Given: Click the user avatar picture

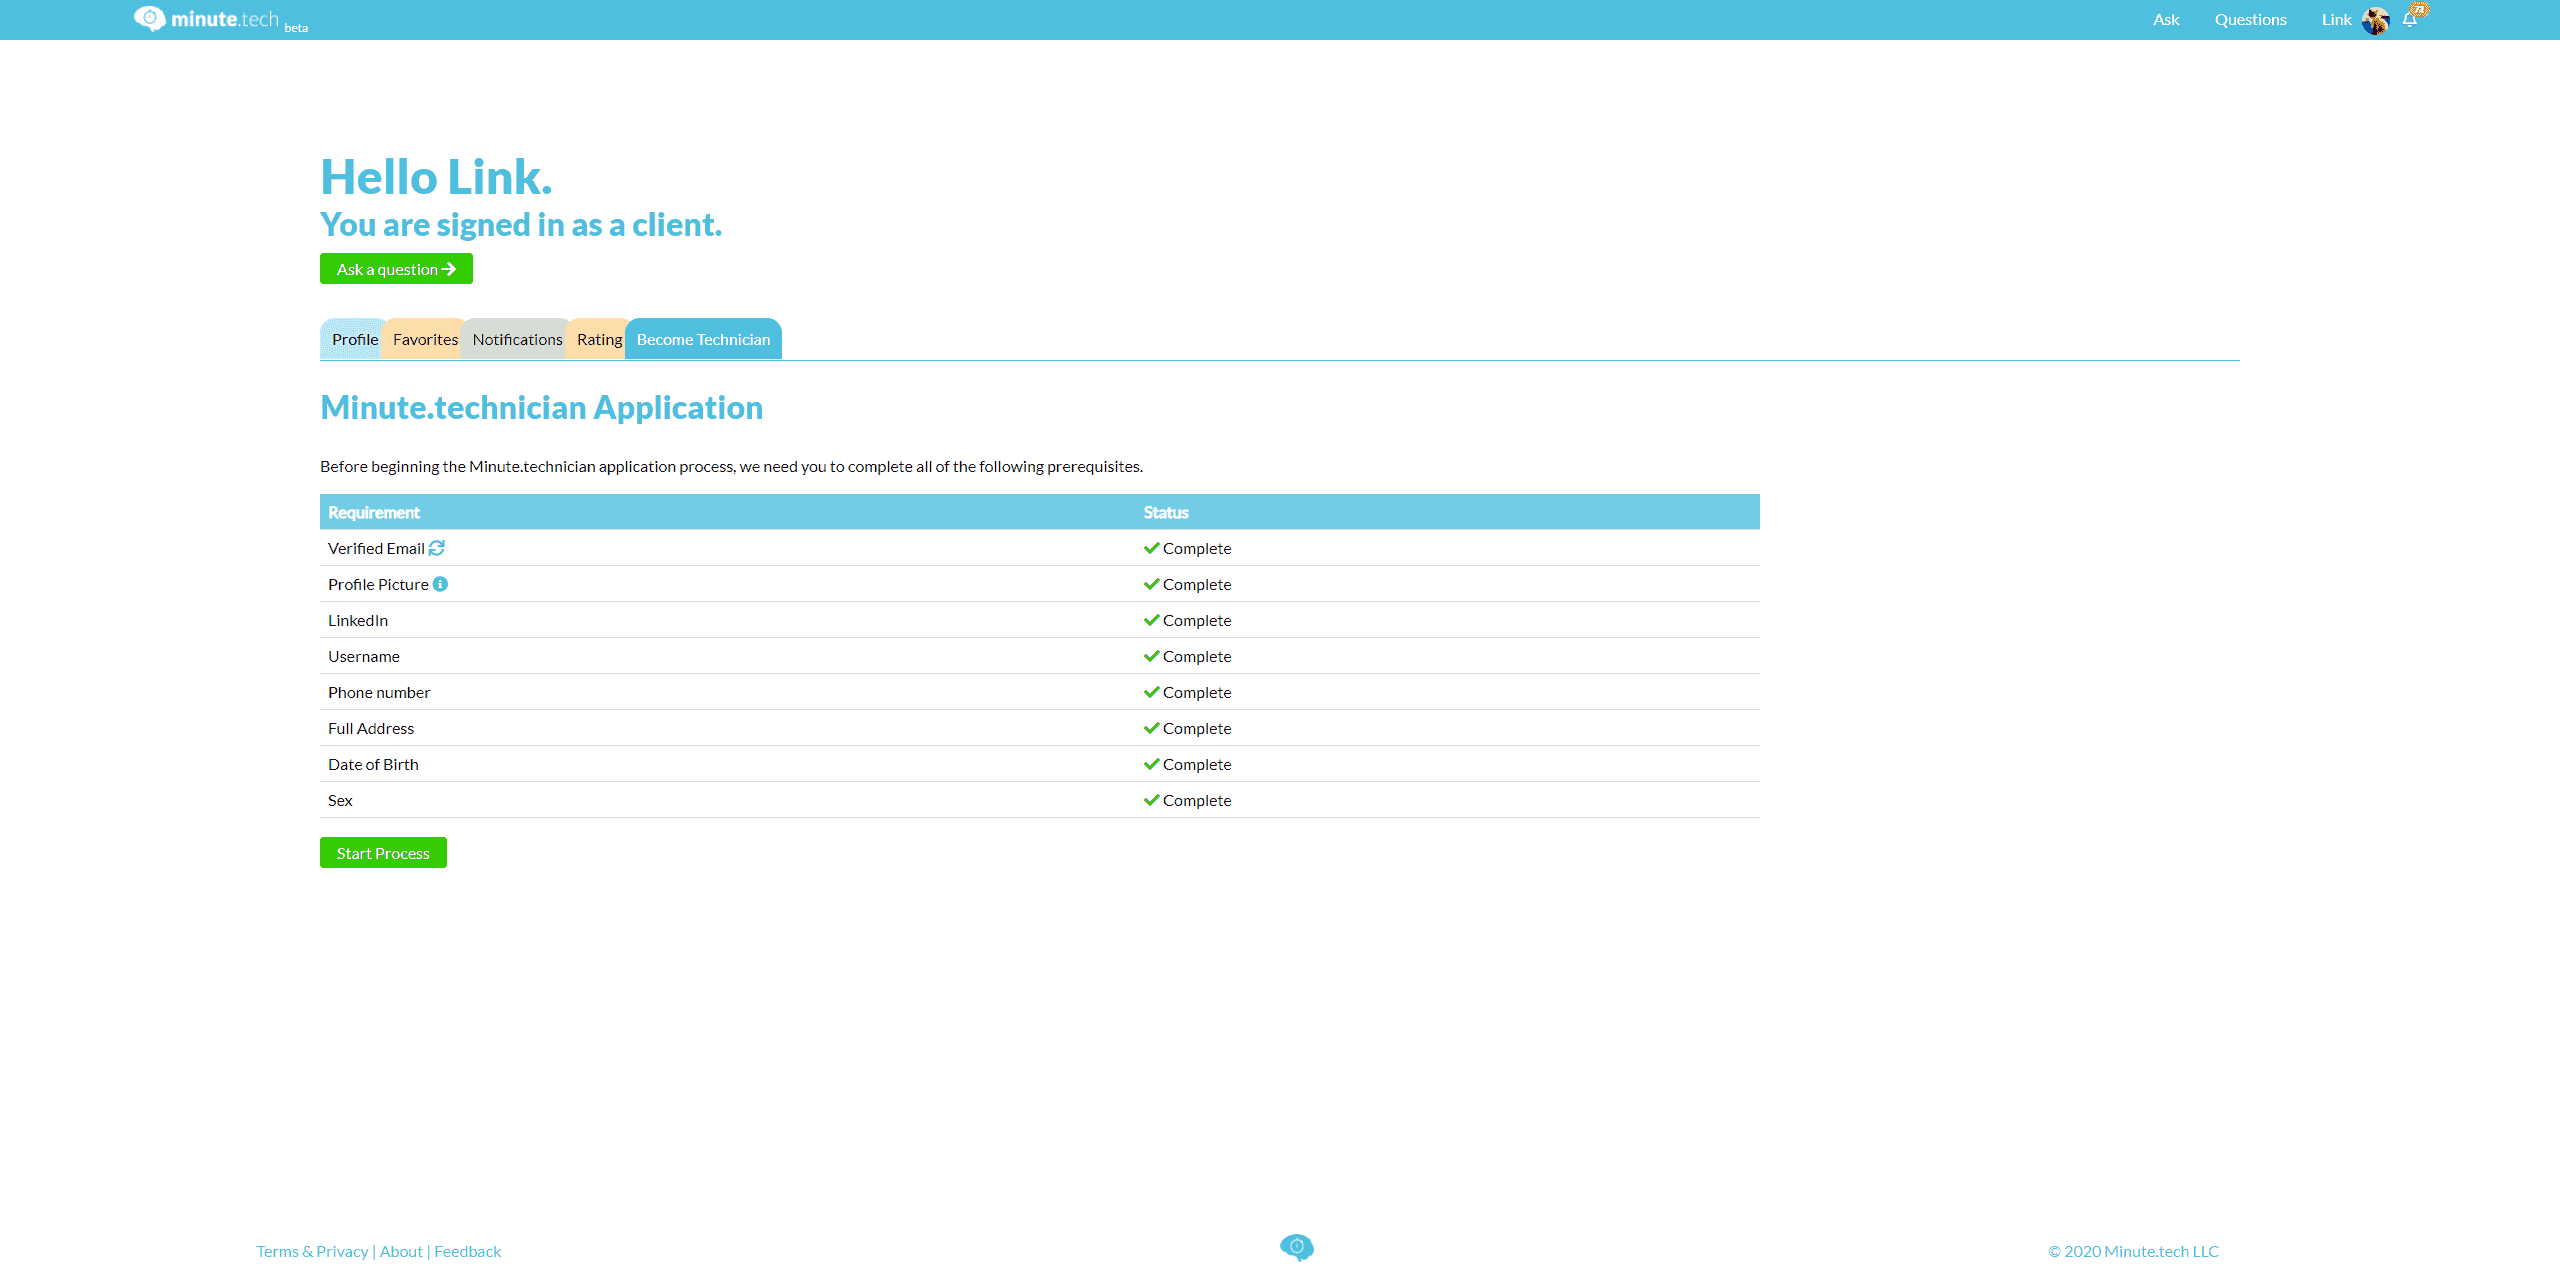Looking at the screenshot, I should pos(2375,20).
